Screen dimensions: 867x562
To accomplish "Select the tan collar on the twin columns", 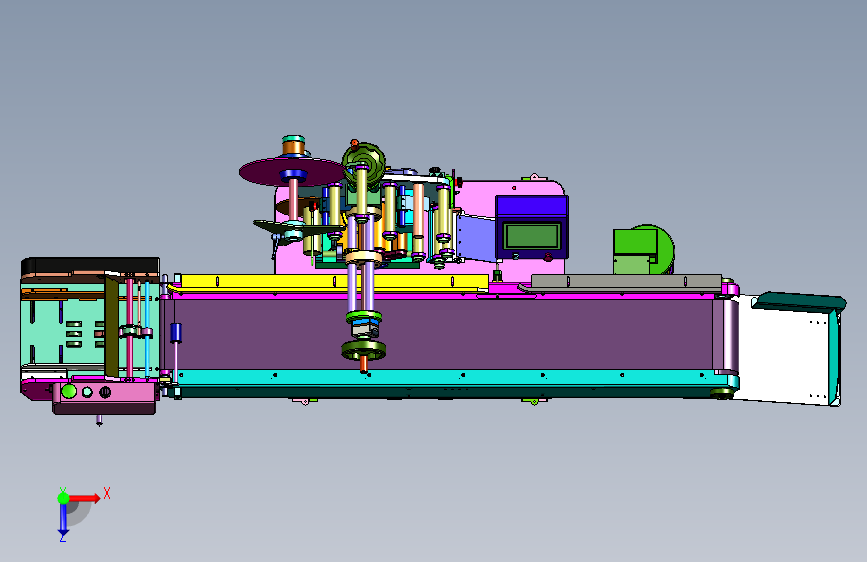I will (363, 257).
